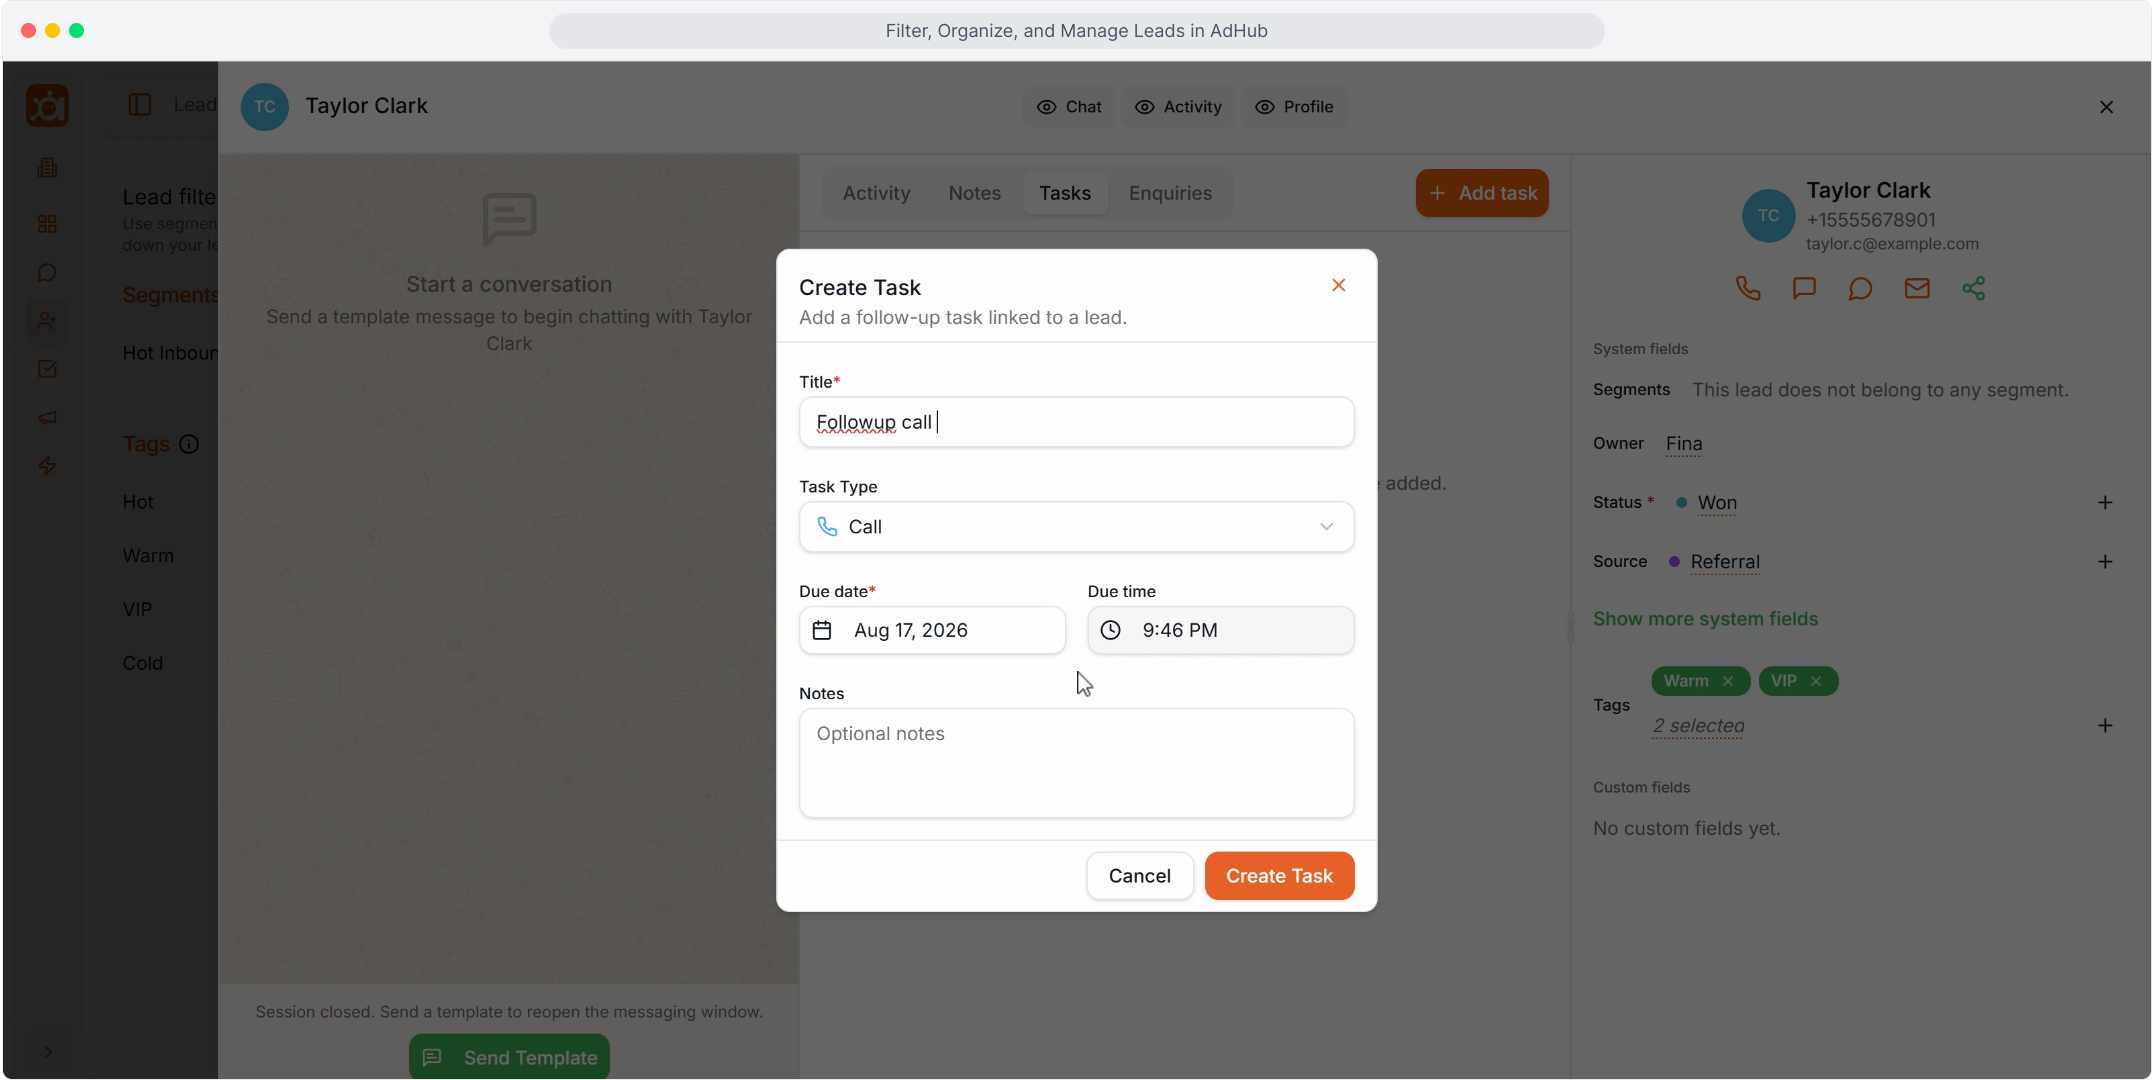Open the Owner Fina dropdown

(x=1684, y=443)
